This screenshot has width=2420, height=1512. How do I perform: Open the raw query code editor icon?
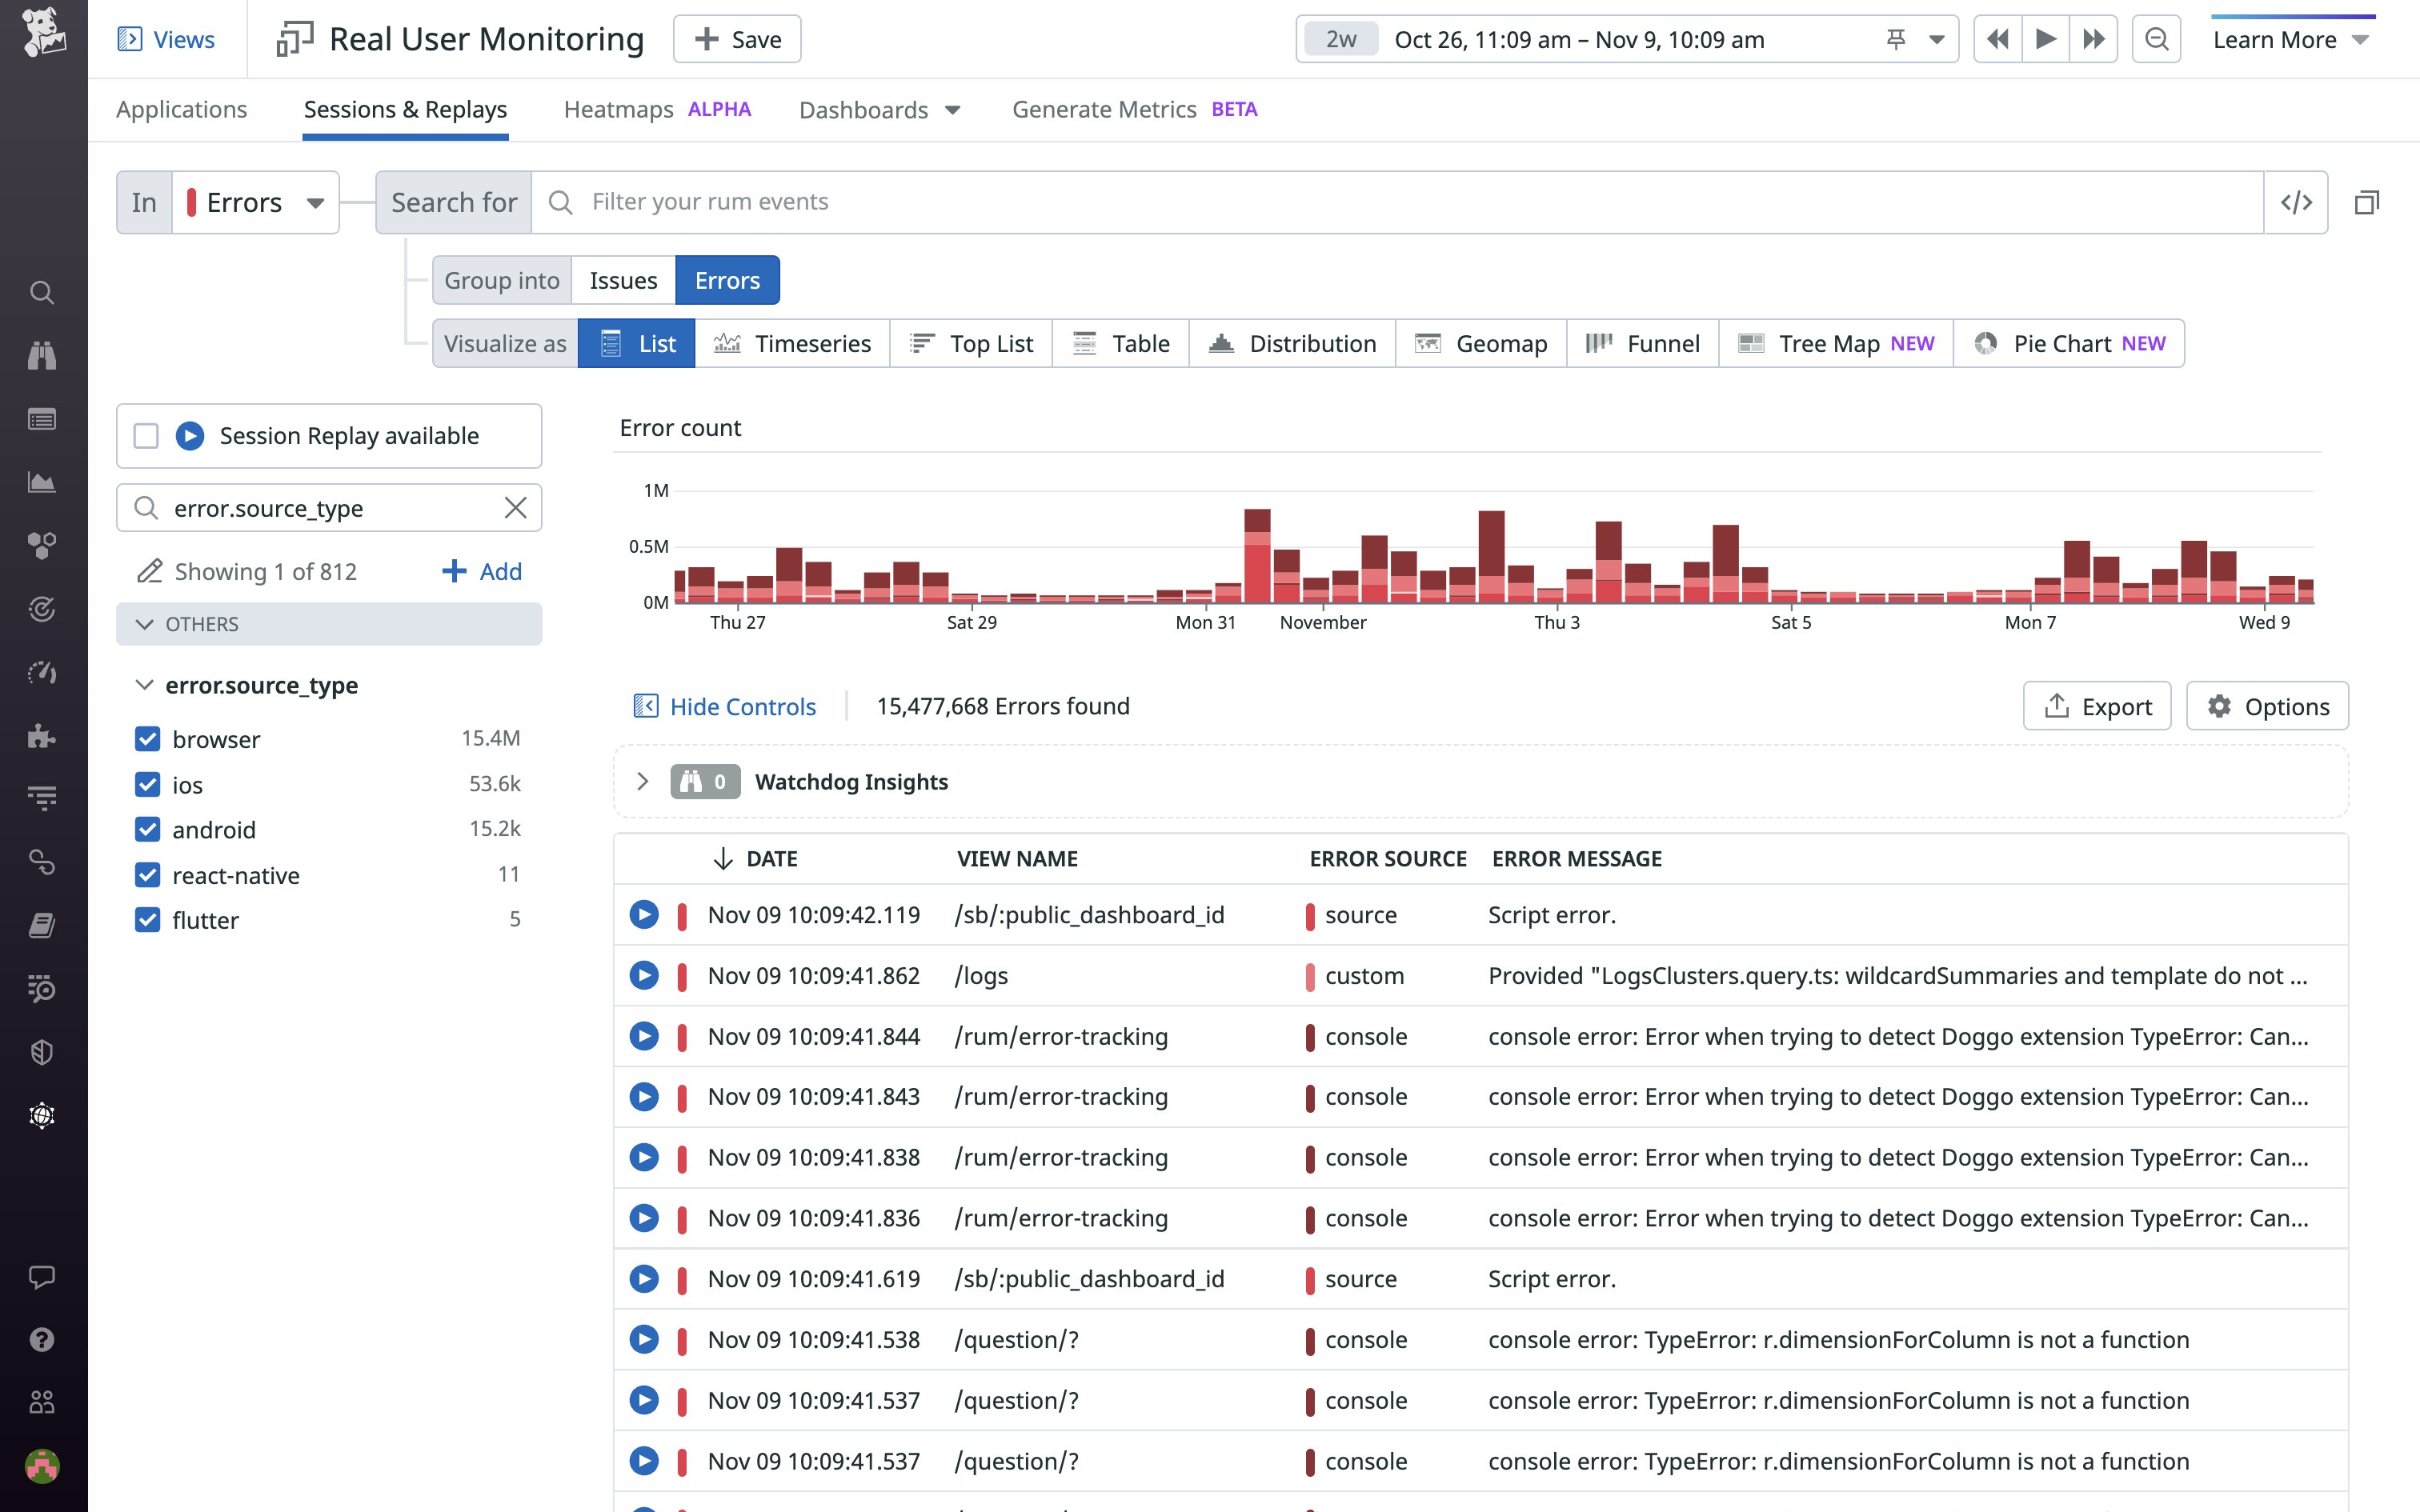[x=2296, y=201]
